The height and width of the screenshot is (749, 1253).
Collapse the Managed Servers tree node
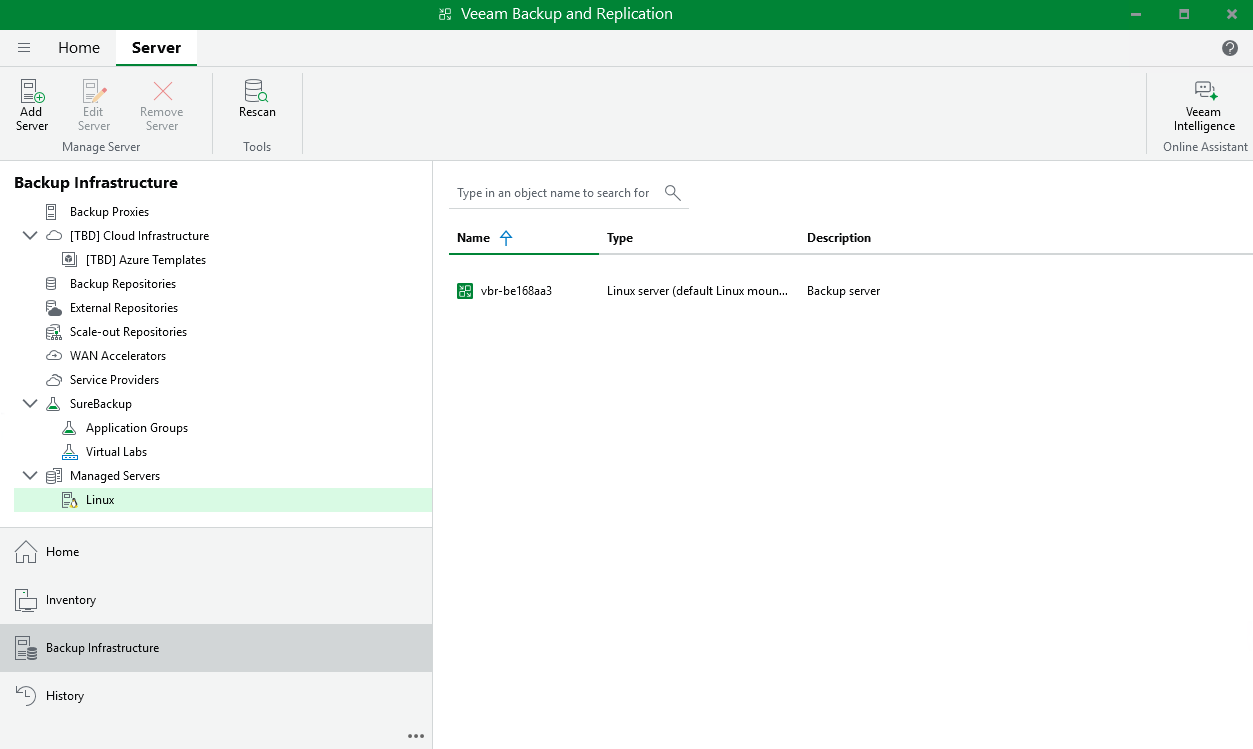pos(30,476)
